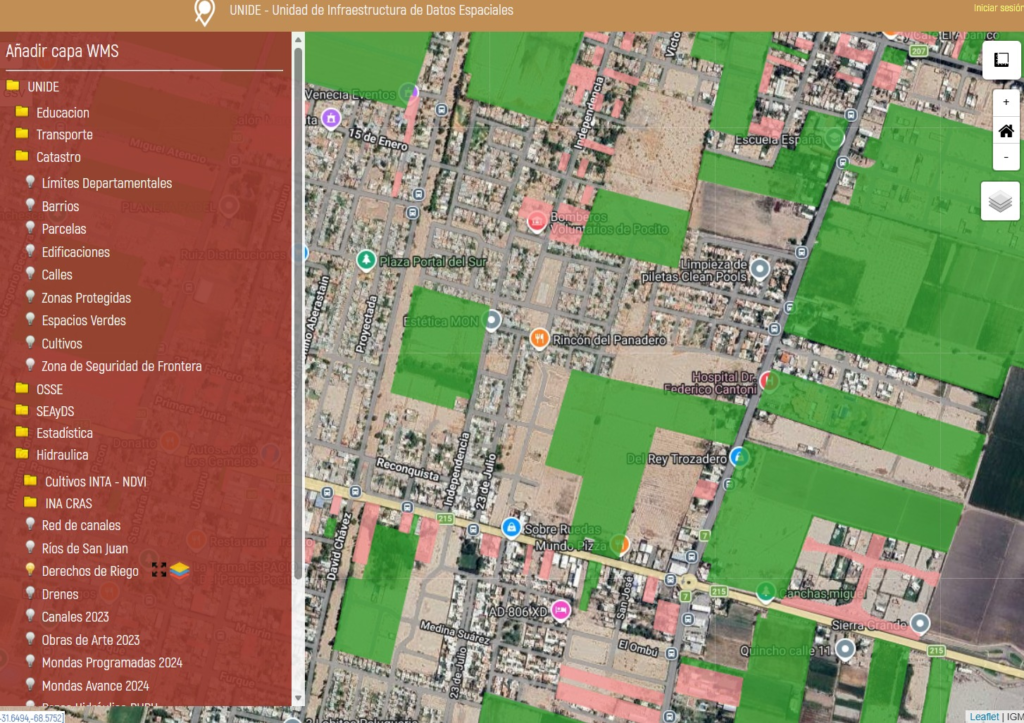The image size is (1024, 723).
Task: Open the Derechos de Riego layer stack icon
Action: click(179, 570)
